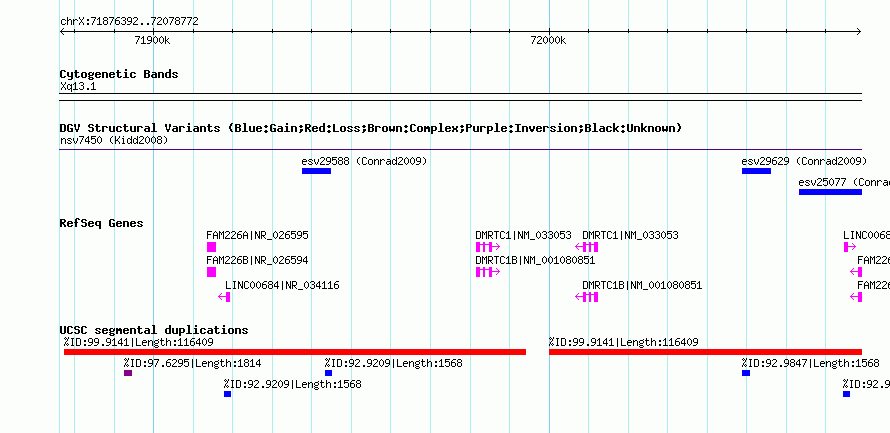Select the purple nsv7450 inversion line
890x433 pixels.
[x=460, y=150]
